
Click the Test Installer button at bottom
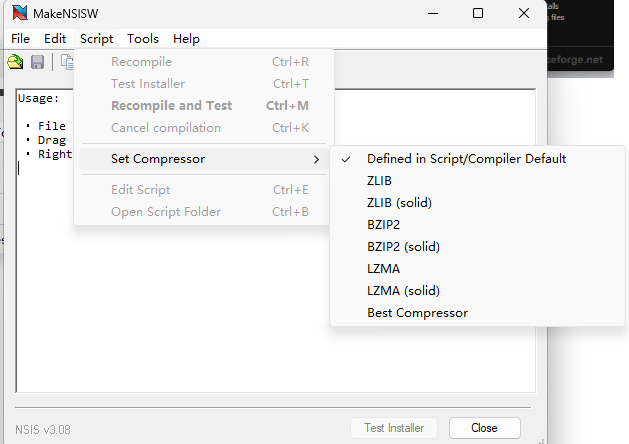(x=394, y=428)
